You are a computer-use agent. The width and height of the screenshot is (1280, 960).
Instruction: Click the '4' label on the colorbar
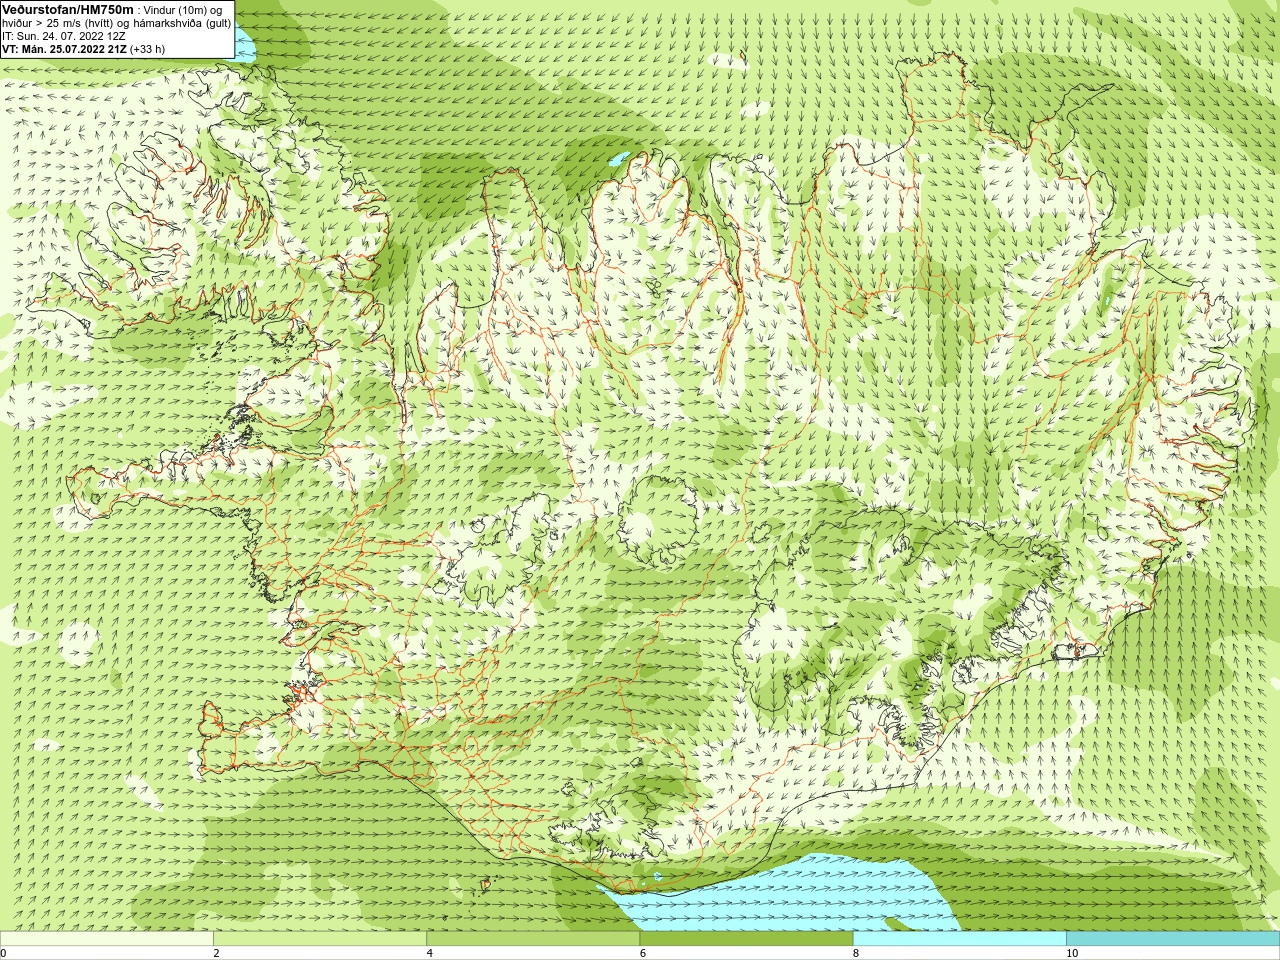click(x=430, y=953)
